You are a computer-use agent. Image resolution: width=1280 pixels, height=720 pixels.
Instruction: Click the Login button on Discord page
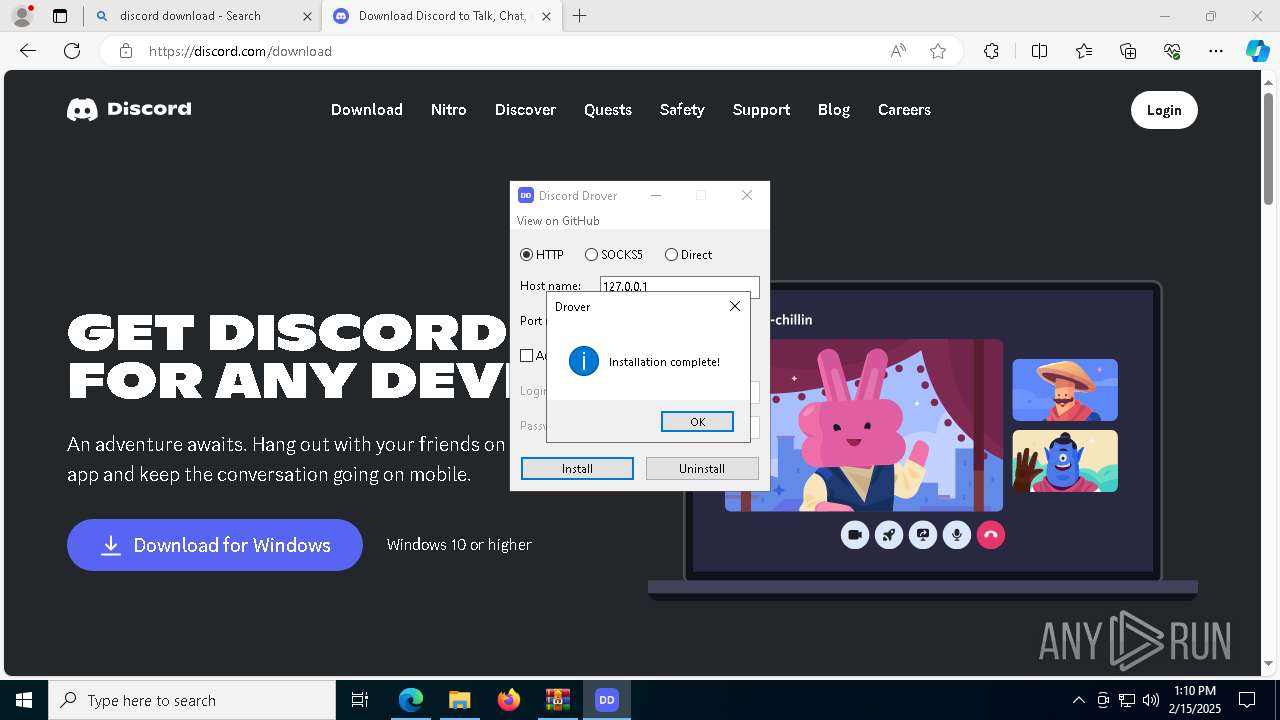point(1164,110)
